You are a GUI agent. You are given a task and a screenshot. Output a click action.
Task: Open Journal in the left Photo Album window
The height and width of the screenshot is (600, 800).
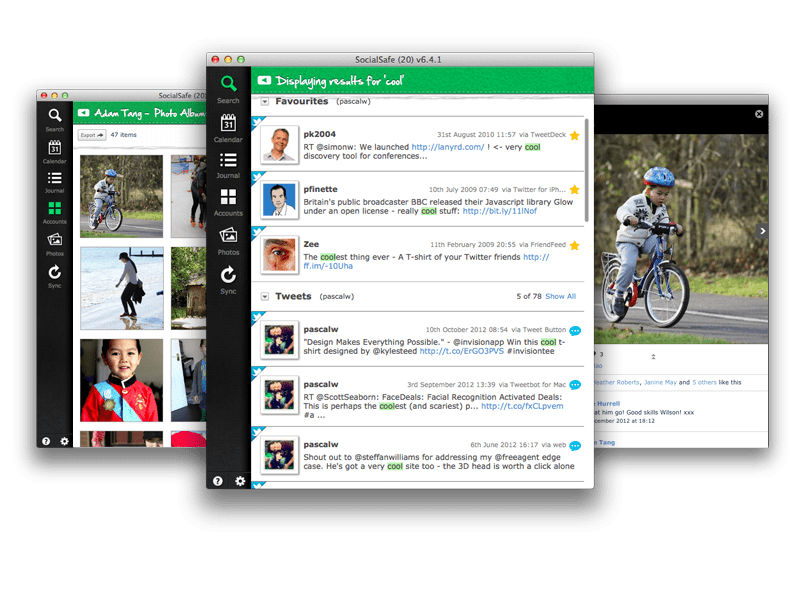55,182
